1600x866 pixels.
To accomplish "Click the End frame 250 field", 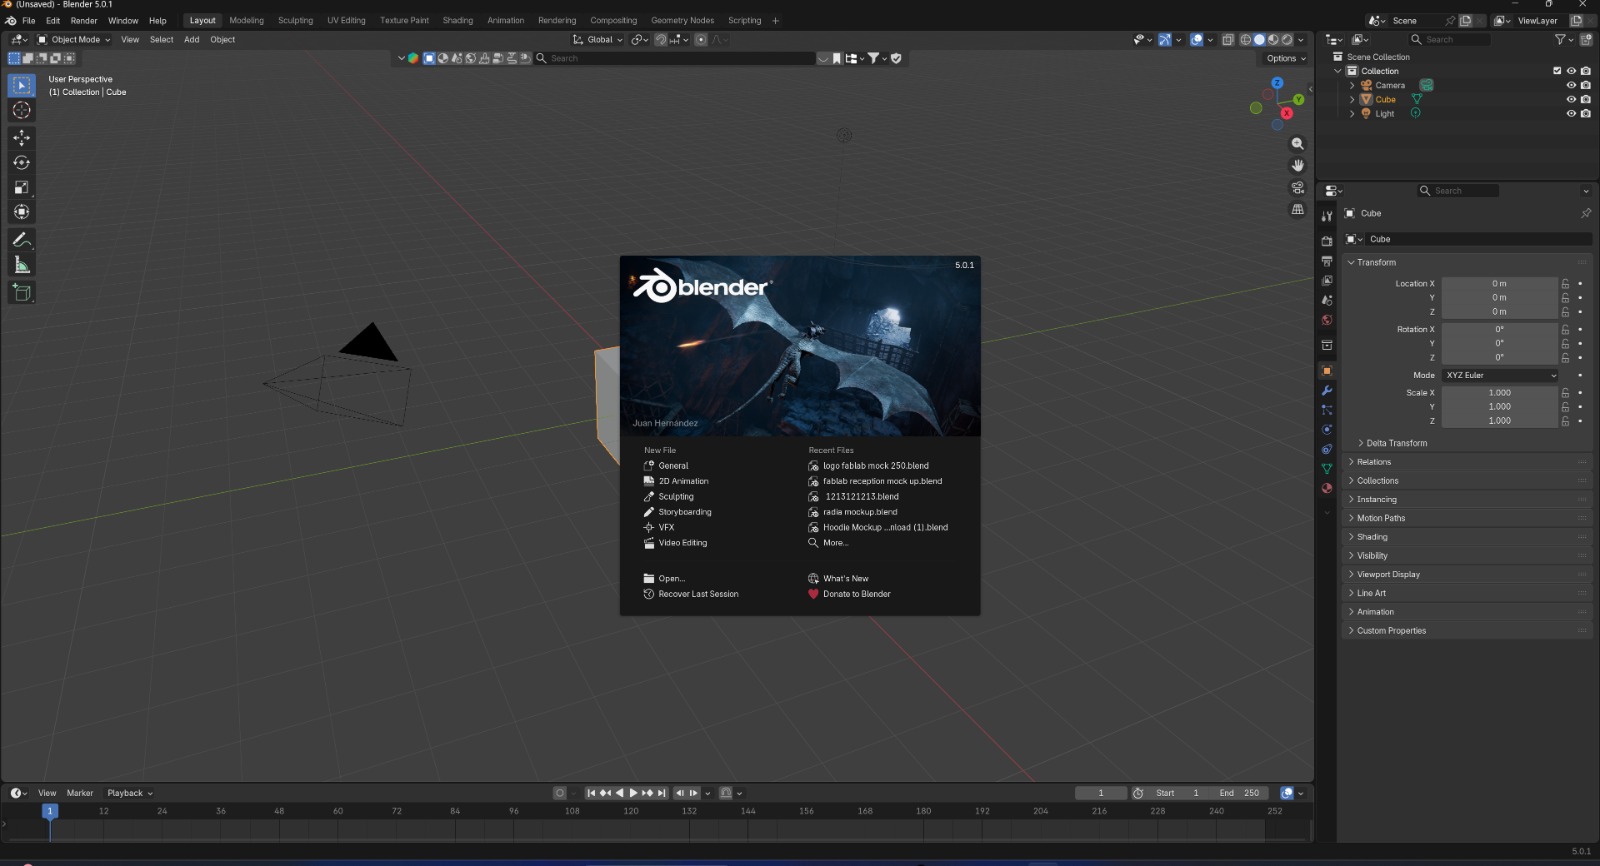I will tap(1240, 793).
